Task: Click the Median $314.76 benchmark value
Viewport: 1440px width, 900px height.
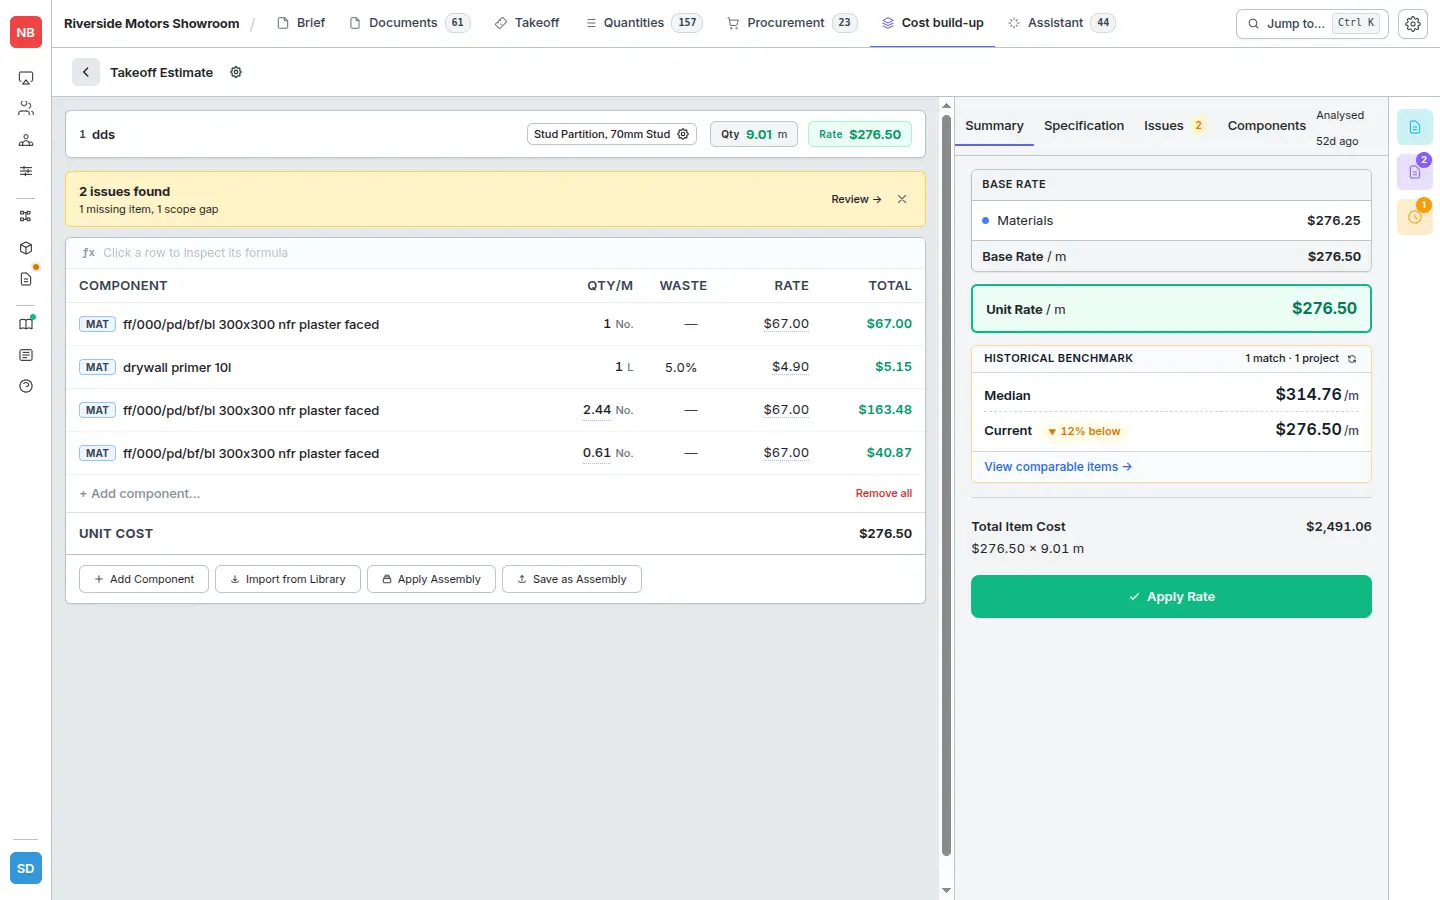Action: click(x=1316, y=394)
